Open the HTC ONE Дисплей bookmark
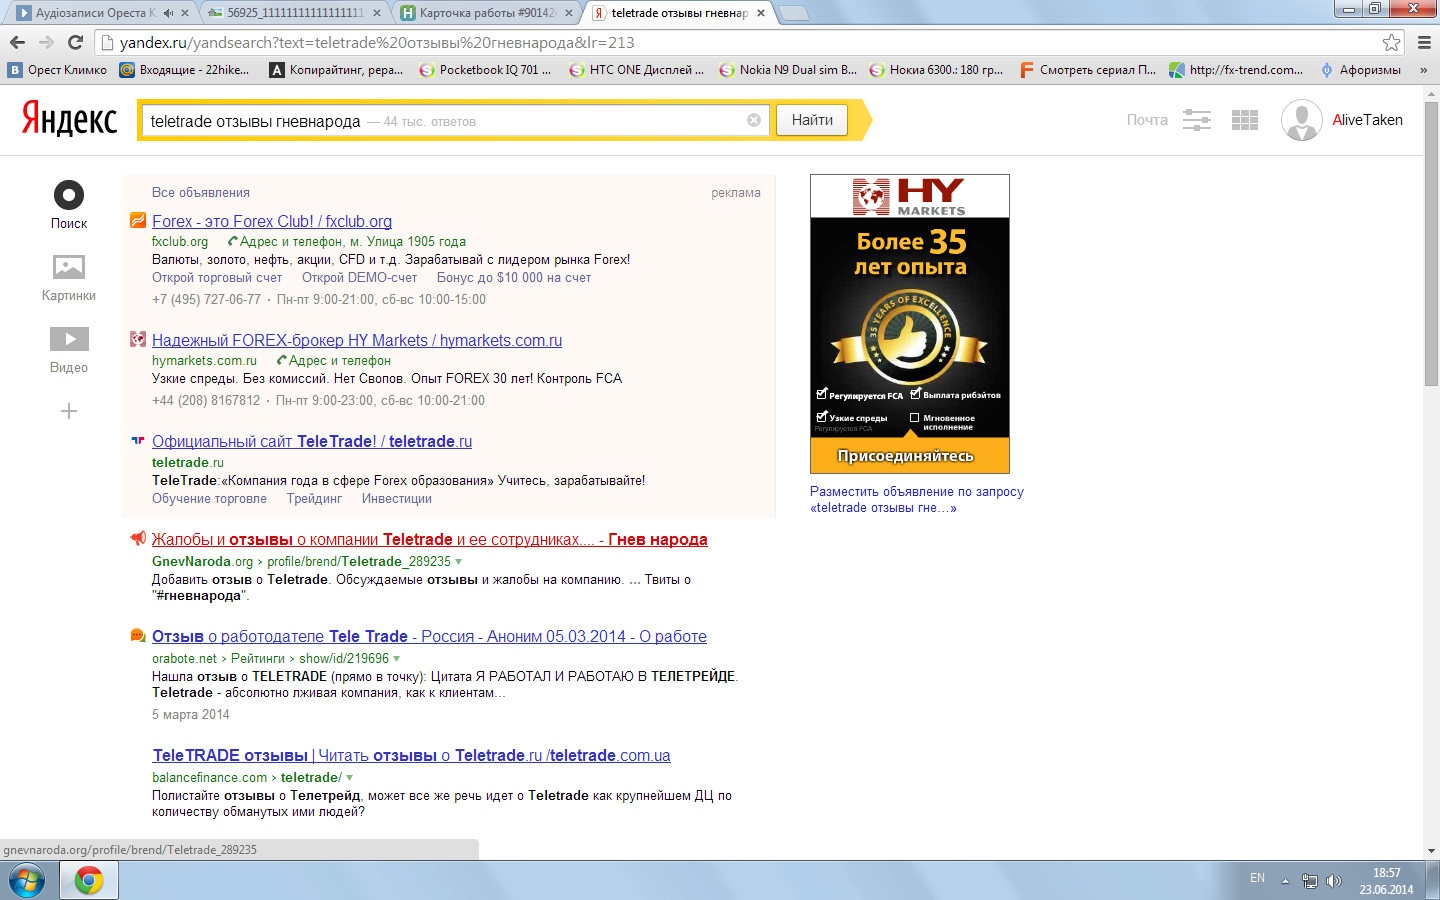The image size is (1440, 900). [636, 70]
